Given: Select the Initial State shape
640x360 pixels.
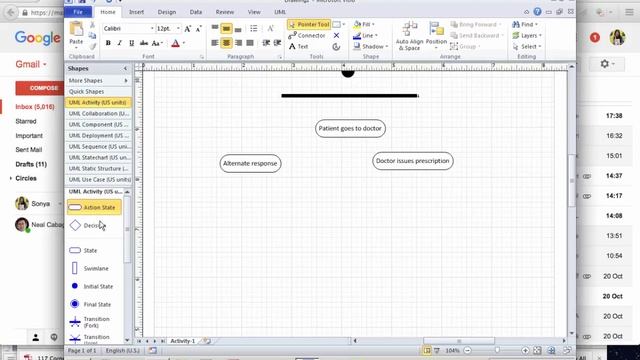Looking at the screenshot, I should (x=91, y=287).
